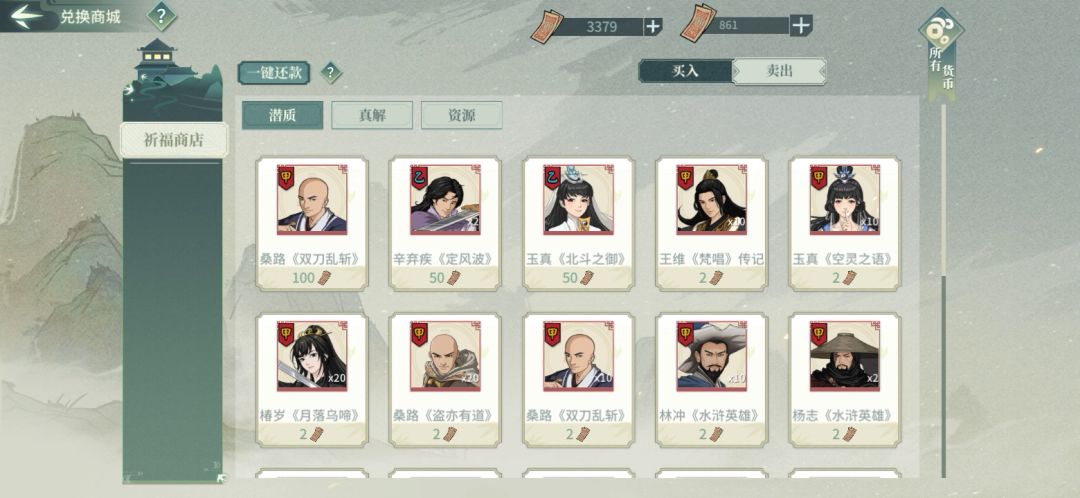Open help icon beside 一键还款
The image size is (1080, 498).
pyautogui.click(x=331, y=72)
